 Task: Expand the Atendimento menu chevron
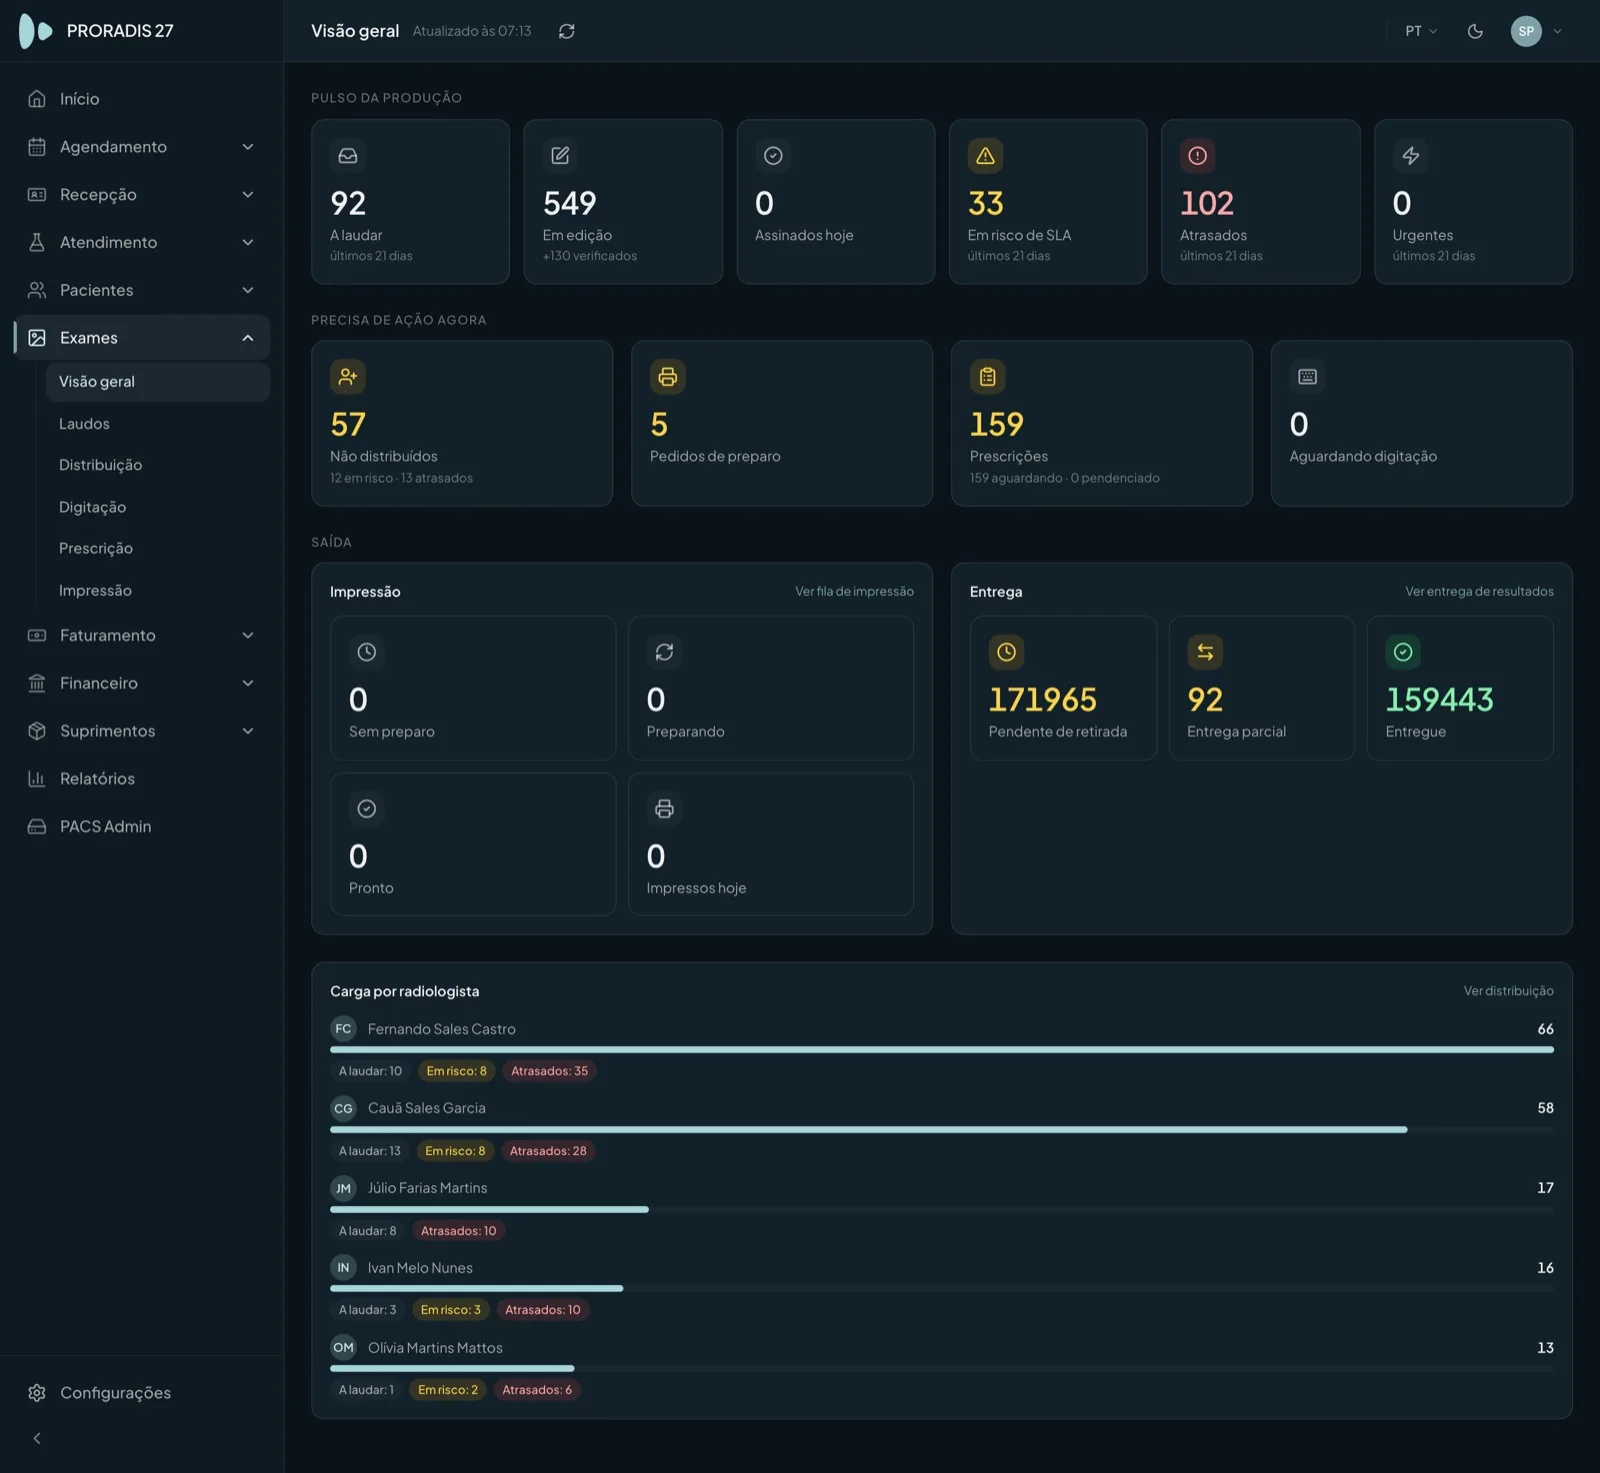pos(248,243)
